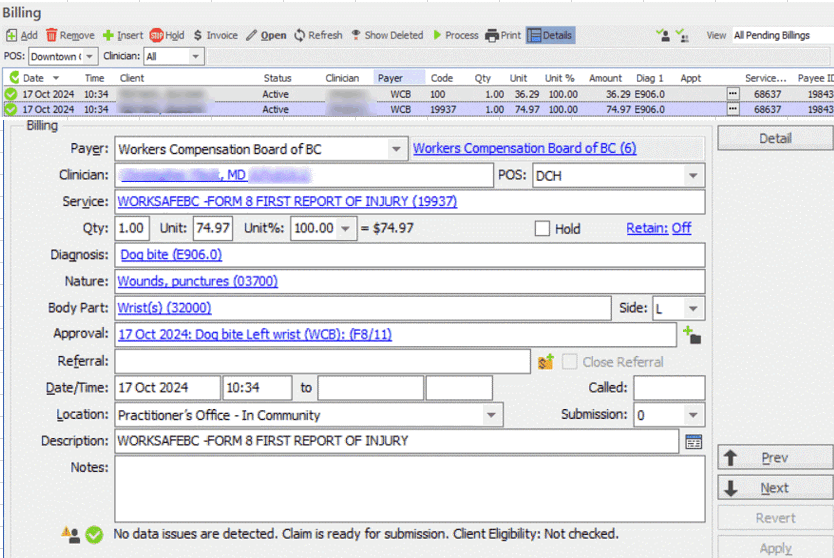Viewport: 834px width, 558px height.
Task: Click the Process play icon
Action: (438, 35)
